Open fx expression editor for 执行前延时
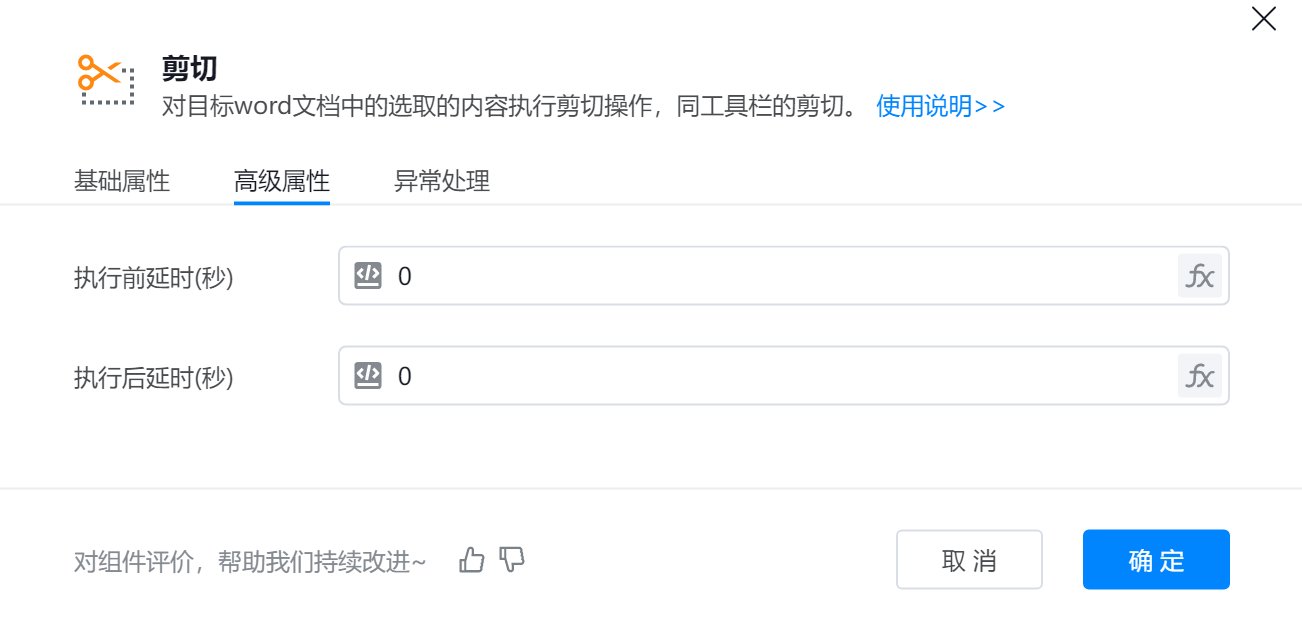Image resolution: width=1302 pixels, height=622 pixels. (x=1199, y=276)
